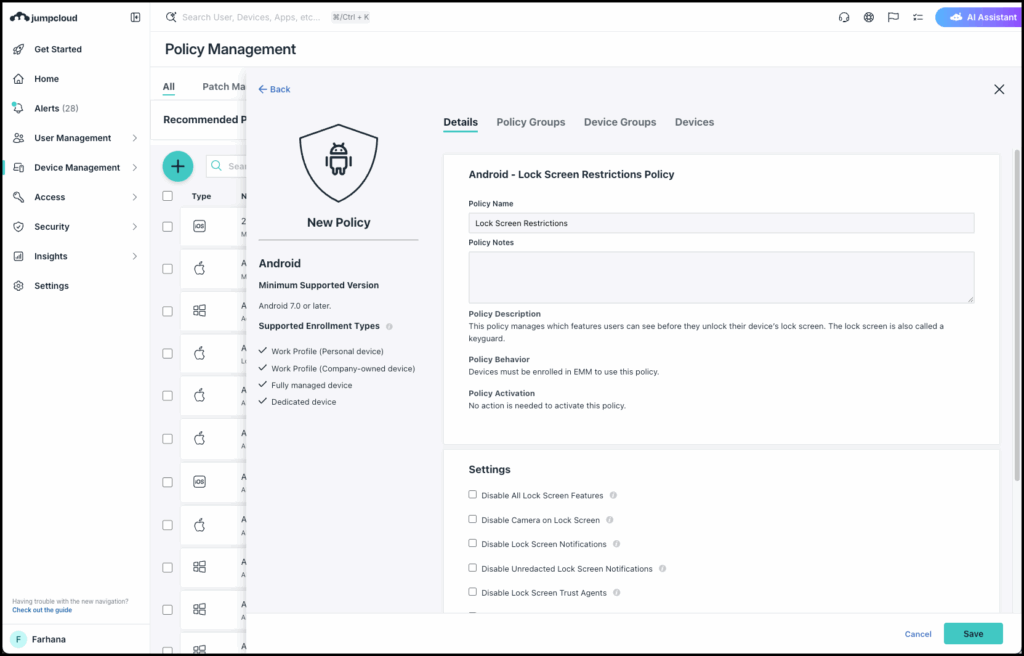Click the flag icon in top bar
Screen dimensions: 1024x656
(x=893, y=17)
